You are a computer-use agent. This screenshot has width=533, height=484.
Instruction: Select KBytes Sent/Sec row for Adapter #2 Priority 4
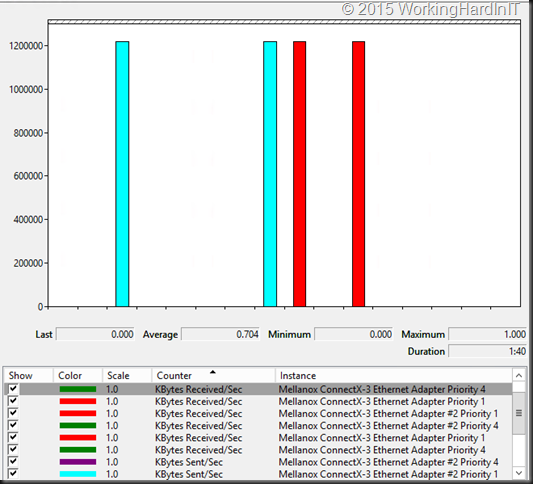tap(258, 462)
